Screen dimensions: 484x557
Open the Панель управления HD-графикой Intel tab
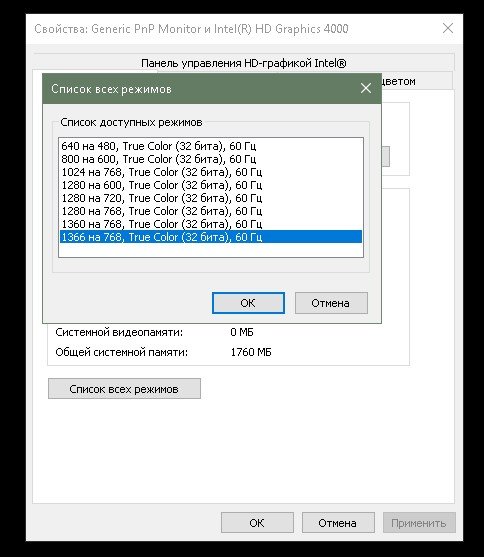pyautogui.click(x=243, y=63)
